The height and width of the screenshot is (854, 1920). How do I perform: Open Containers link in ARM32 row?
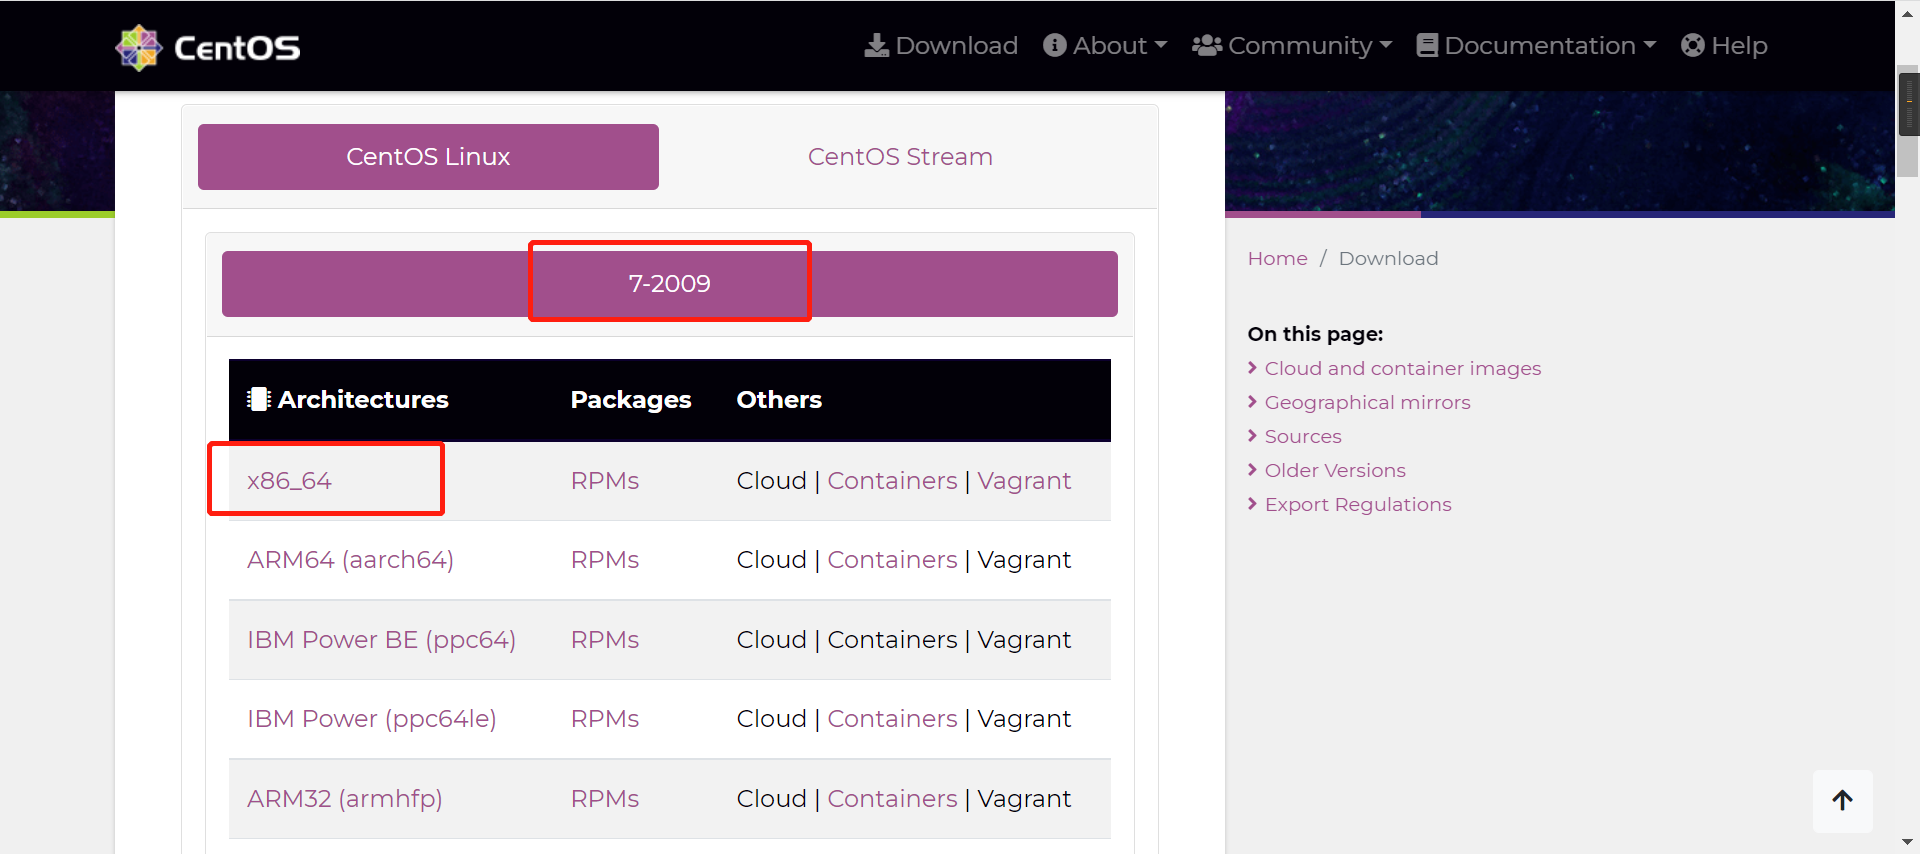pos(892,799)
